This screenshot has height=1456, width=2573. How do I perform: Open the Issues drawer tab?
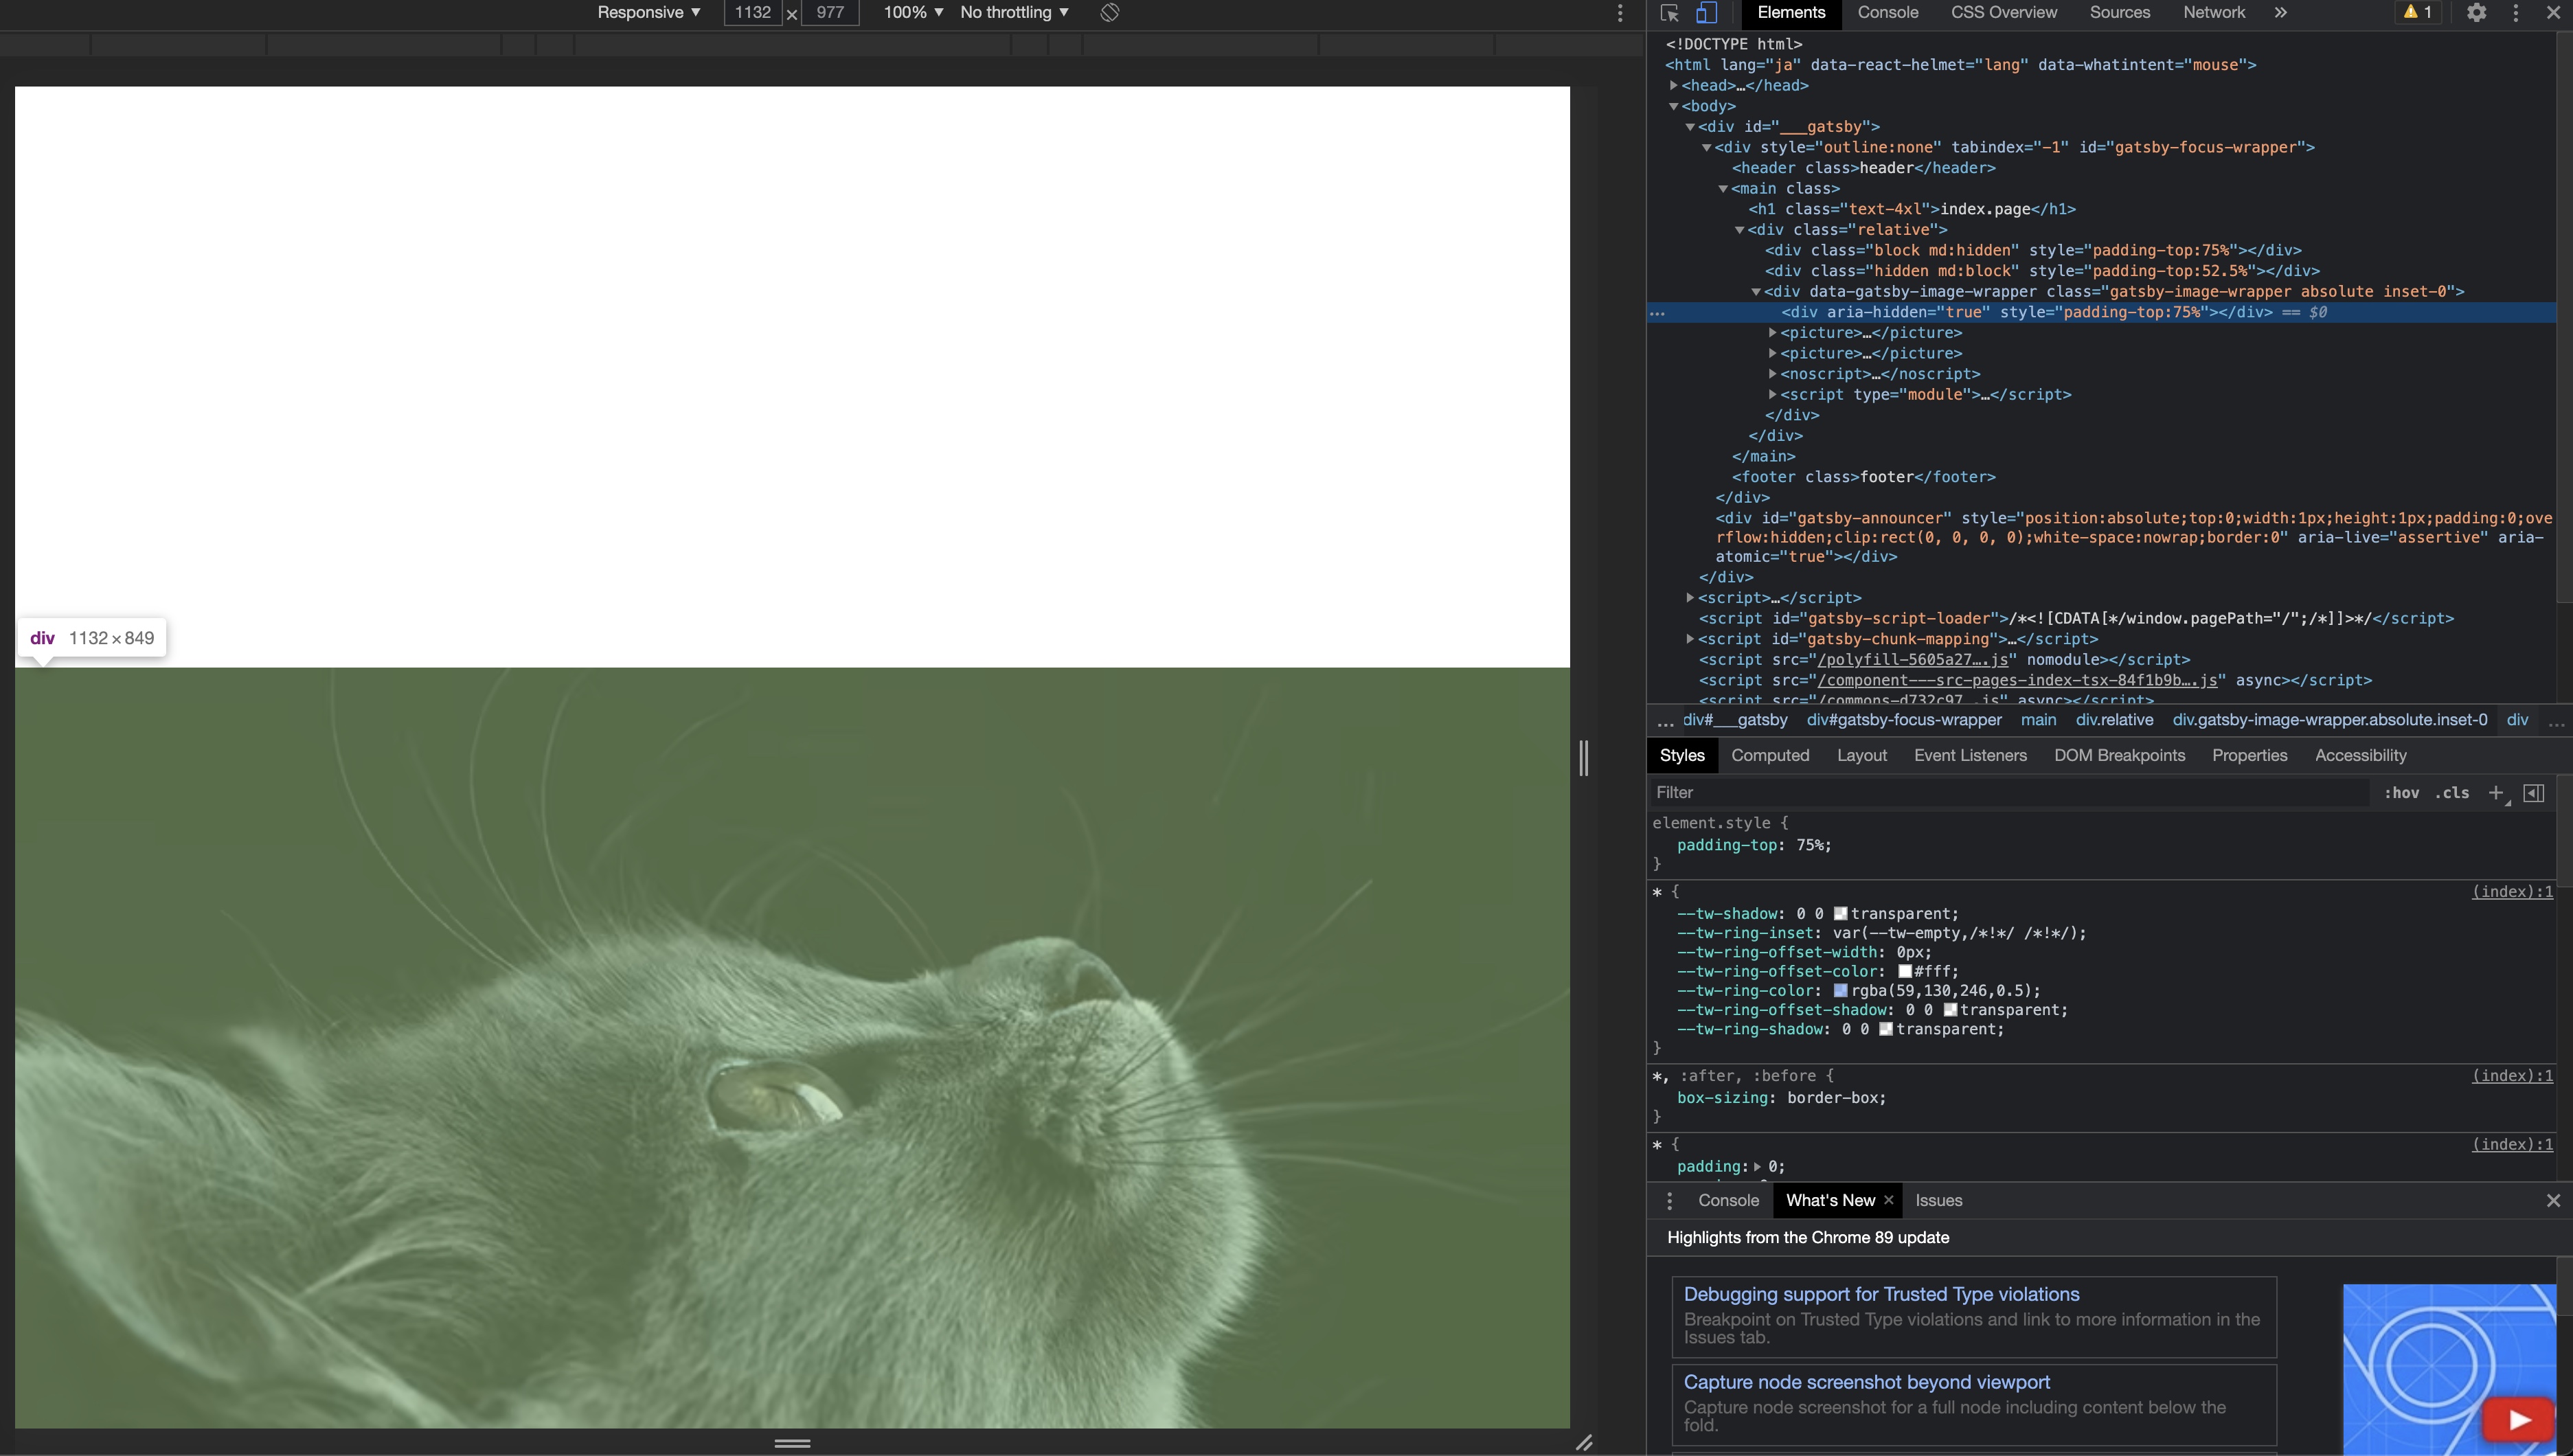[1938, 1201]
